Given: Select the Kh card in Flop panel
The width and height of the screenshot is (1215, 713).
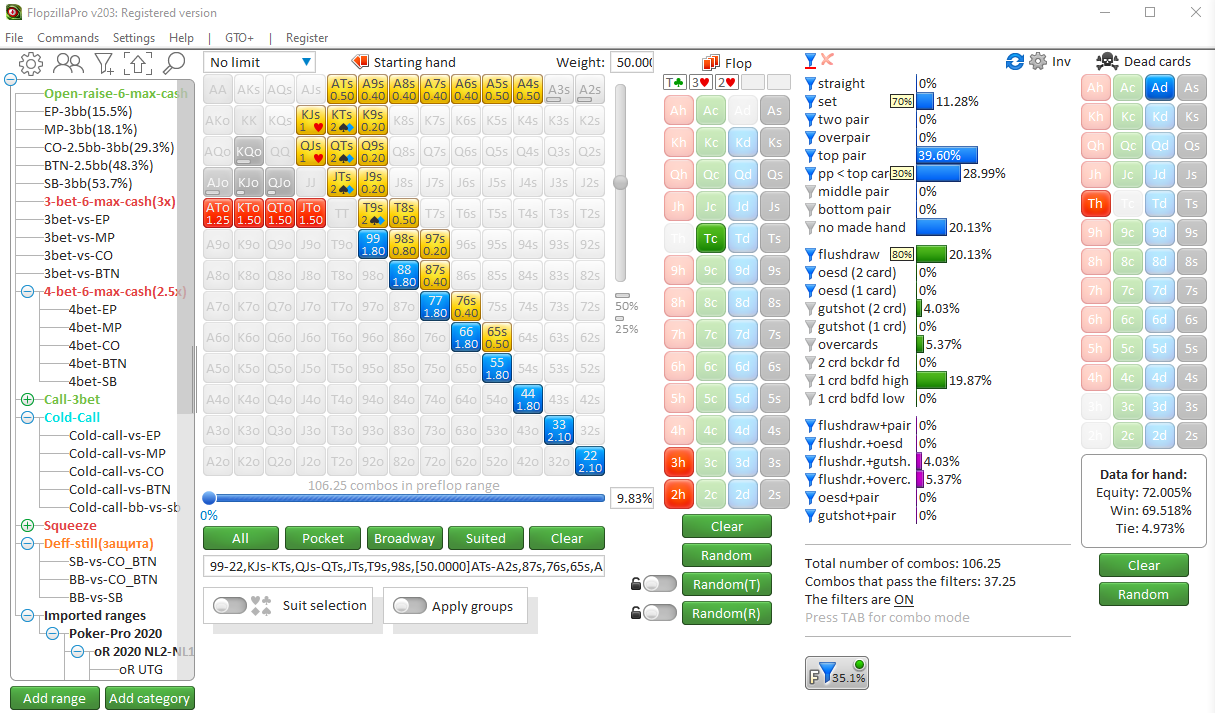Looking at the screenshot, I should [679, 142].
